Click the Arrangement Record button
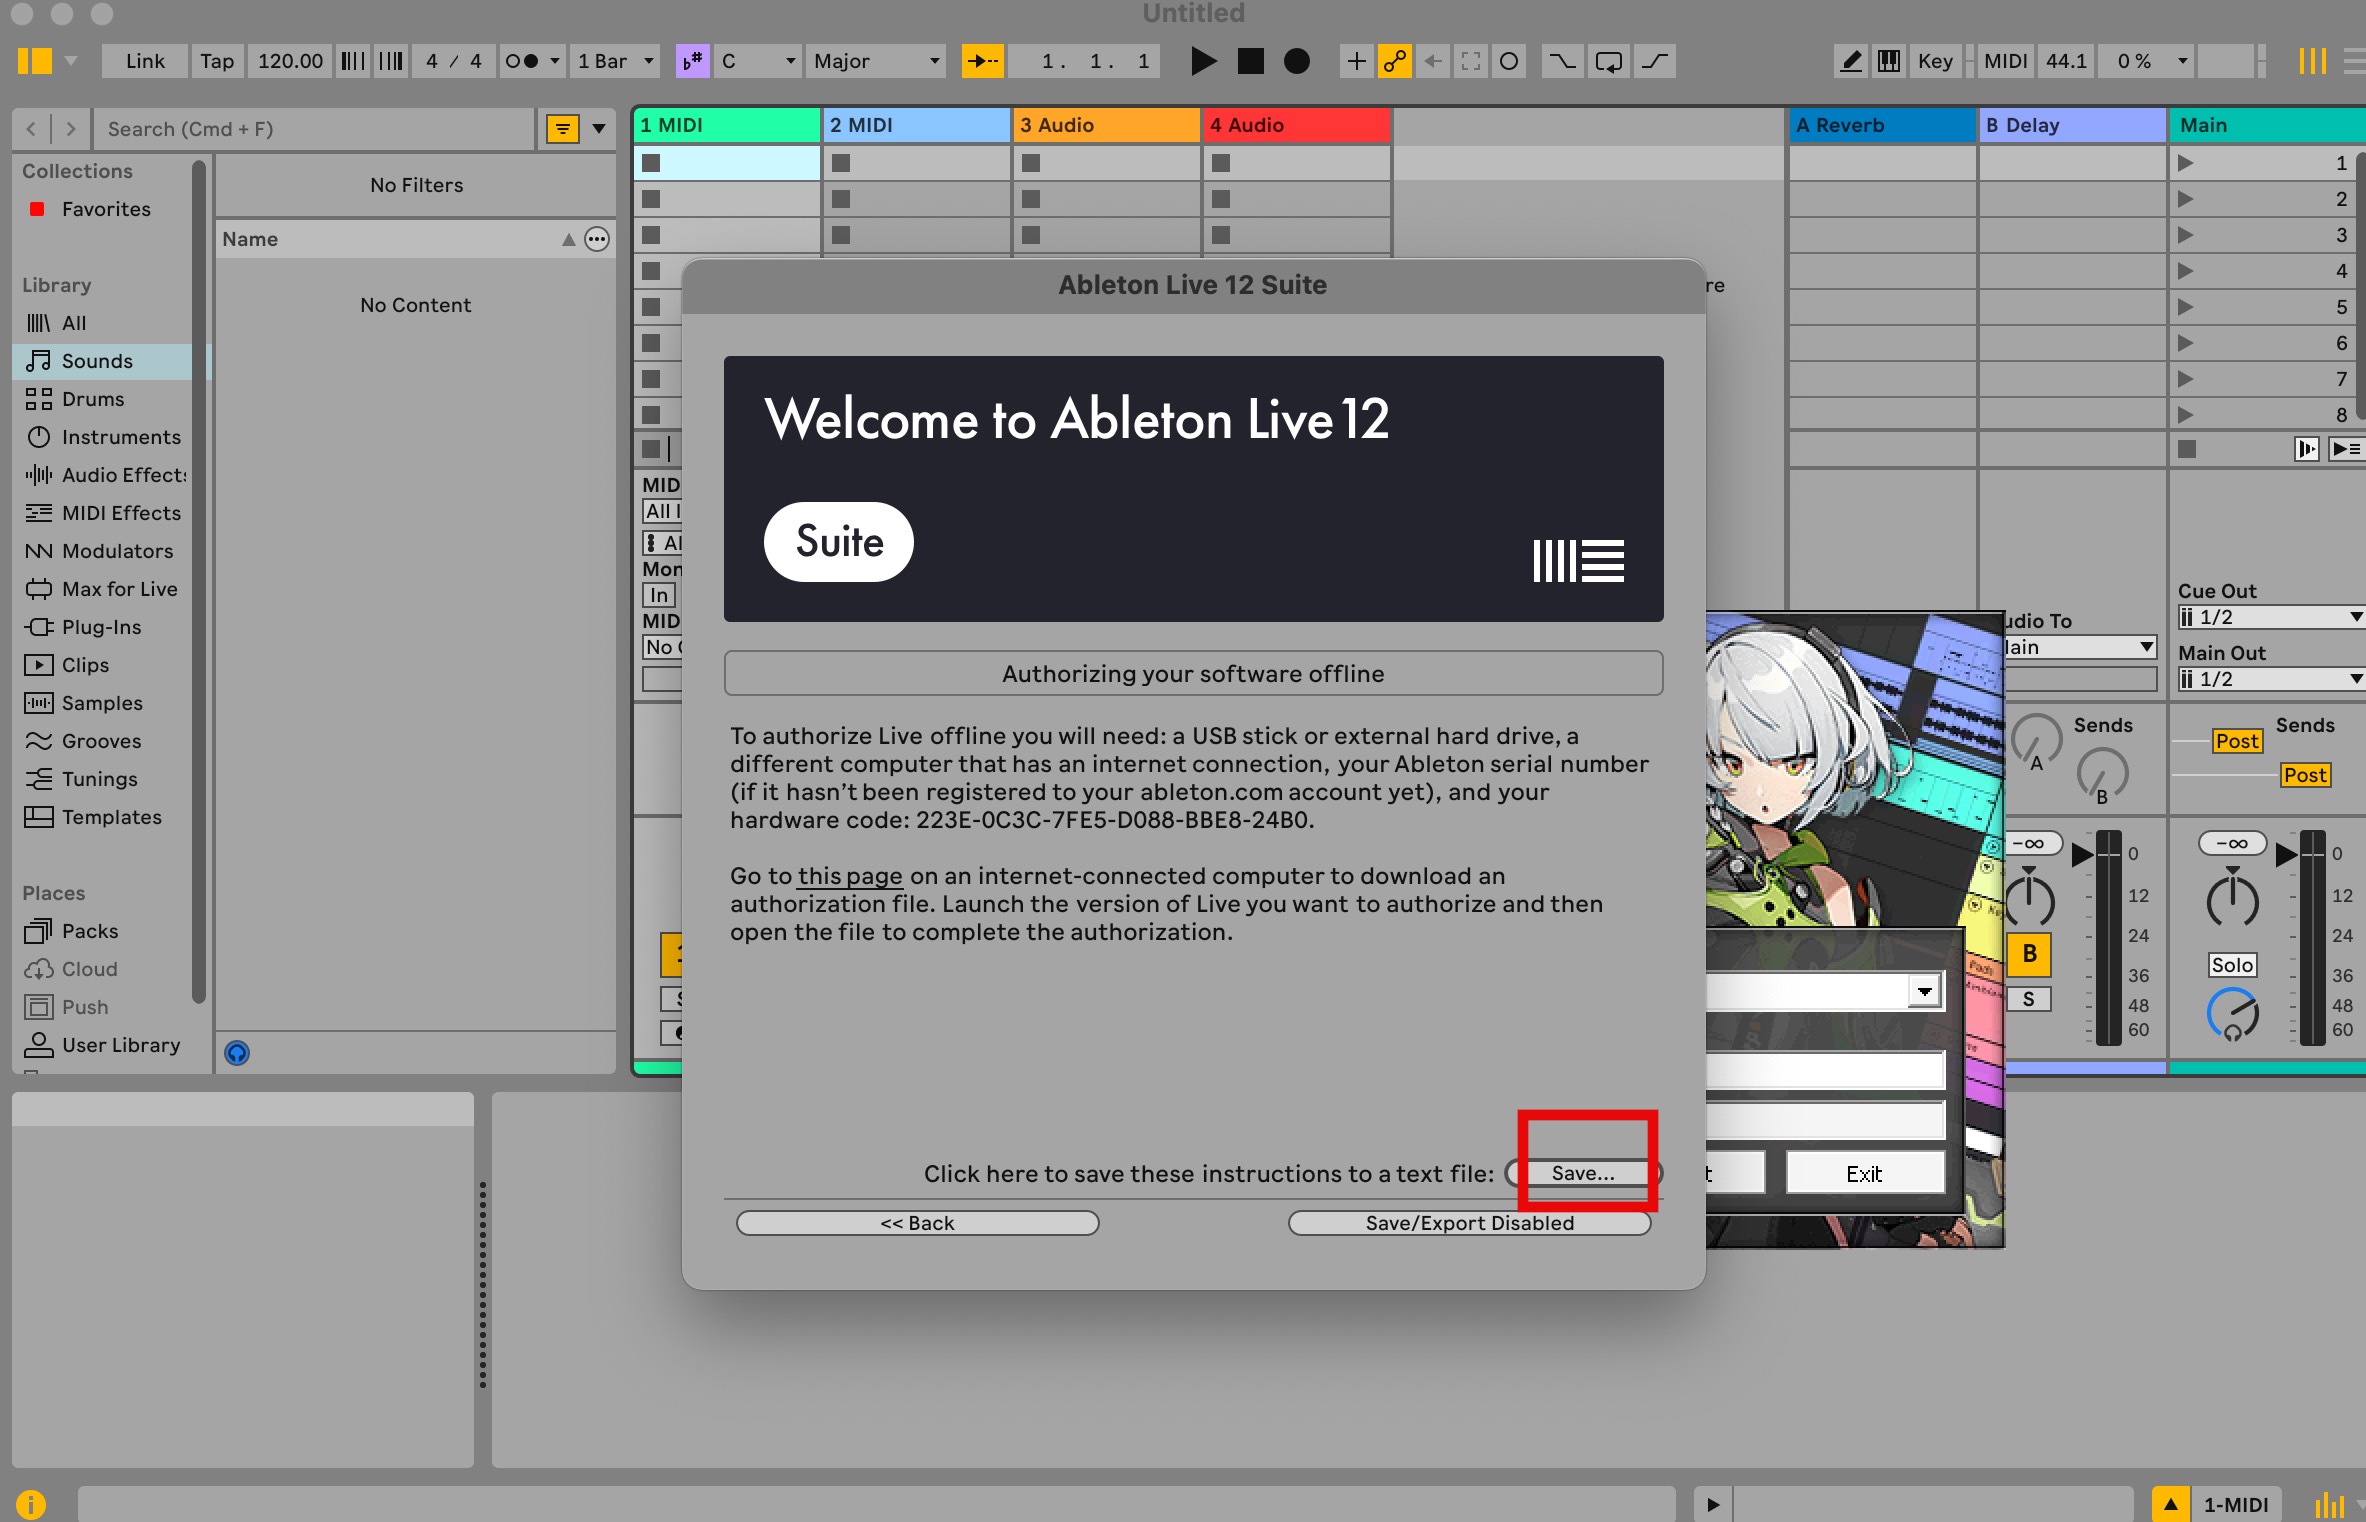This screenshot has width=2366, height=1522. click(x=1297, y=62)
